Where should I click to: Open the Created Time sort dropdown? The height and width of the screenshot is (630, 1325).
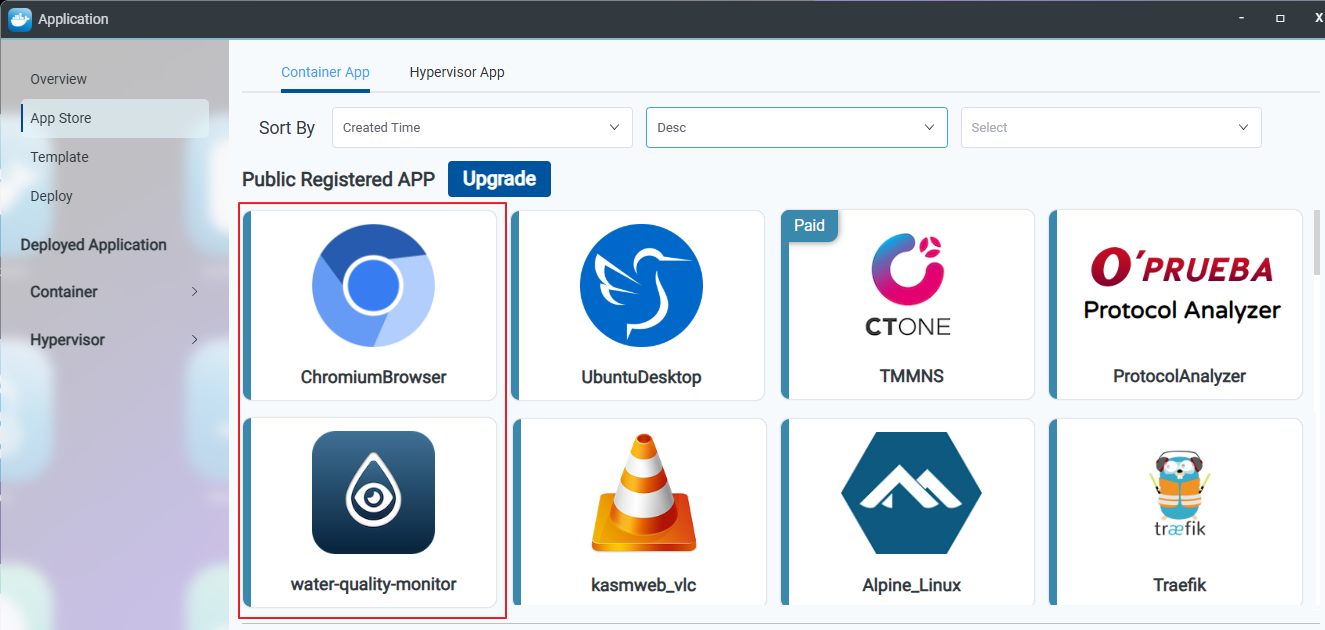click(482, 127)
